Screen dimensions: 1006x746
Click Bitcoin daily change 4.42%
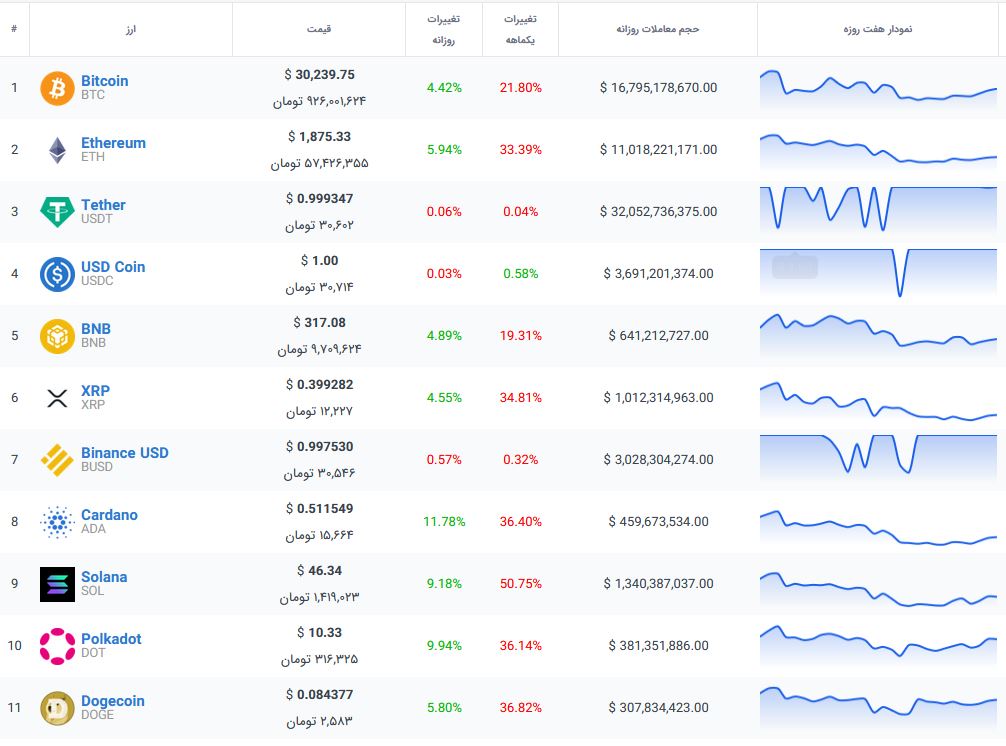click(x=444, y=88)
